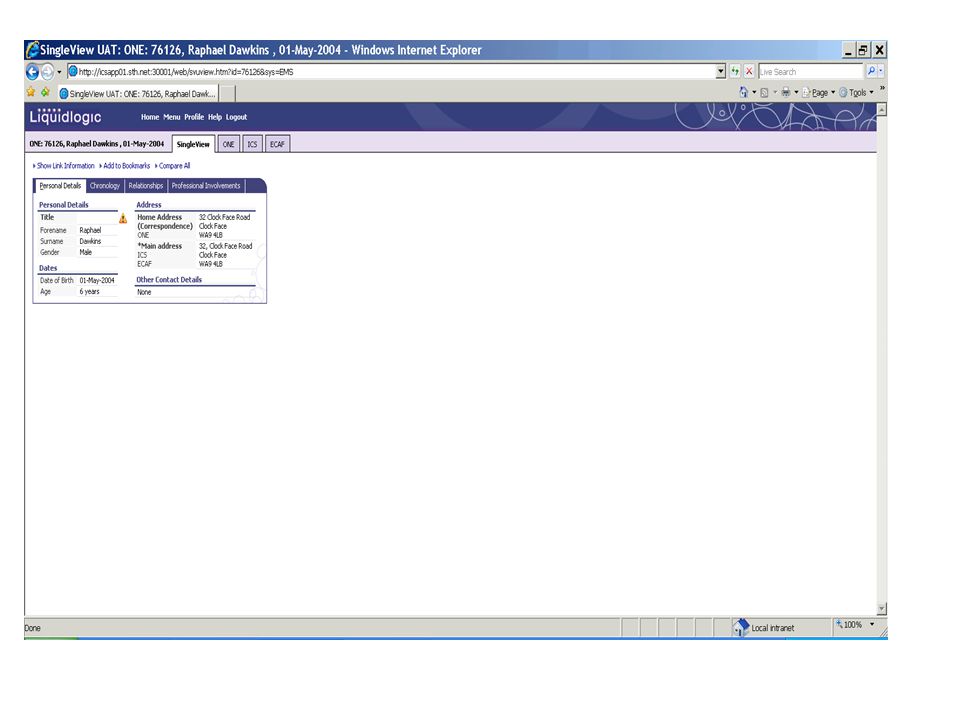
Task: Click the Compare All link
Action: point(174,166)
